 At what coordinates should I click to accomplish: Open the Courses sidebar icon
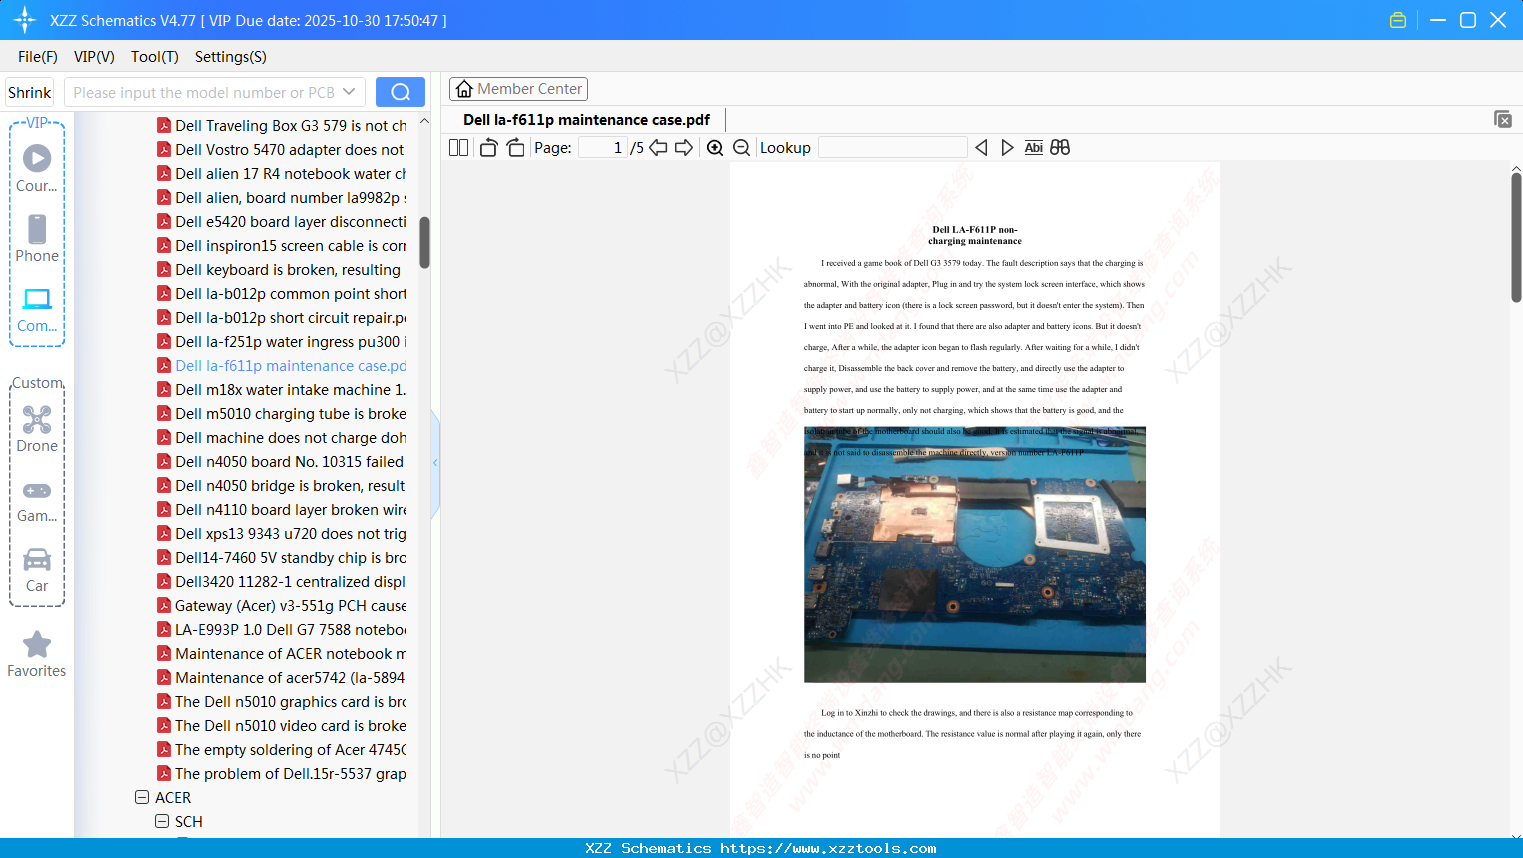(37, 168)
